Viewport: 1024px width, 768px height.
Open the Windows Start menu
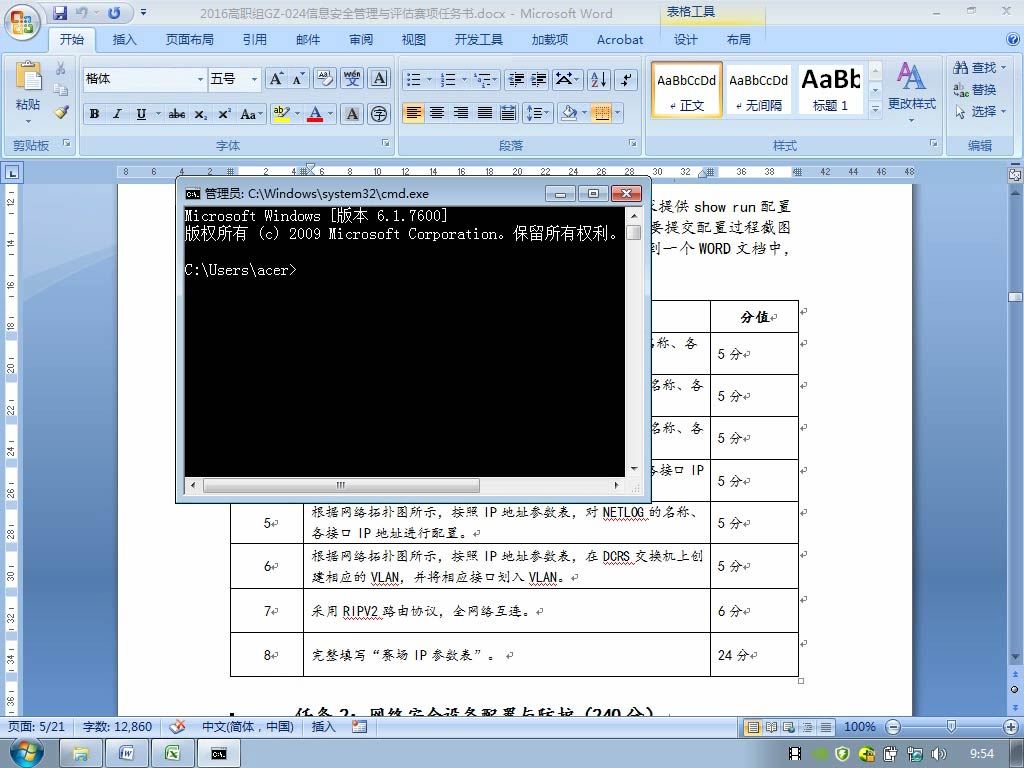[x=26, y=753]
